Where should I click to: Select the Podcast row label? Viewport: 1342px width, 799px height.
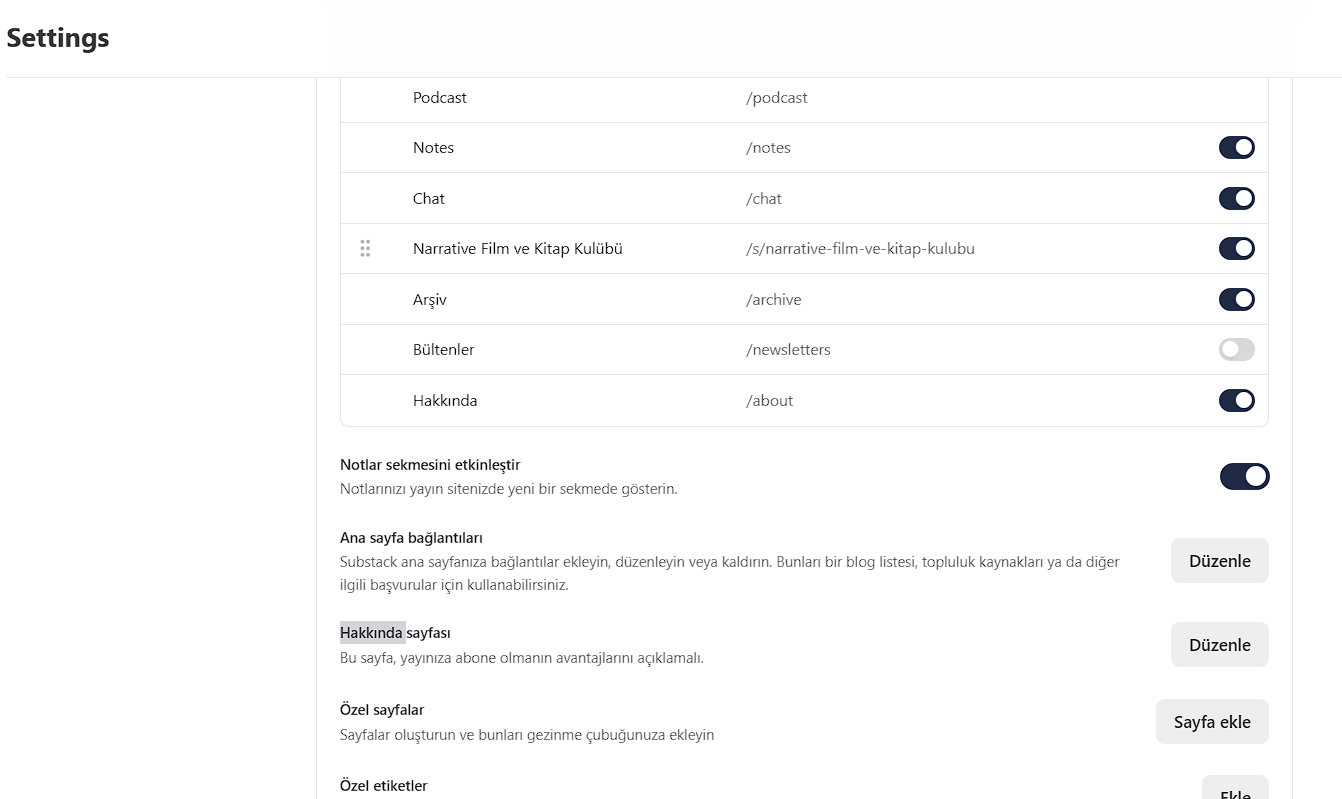[x=440, y=98]
